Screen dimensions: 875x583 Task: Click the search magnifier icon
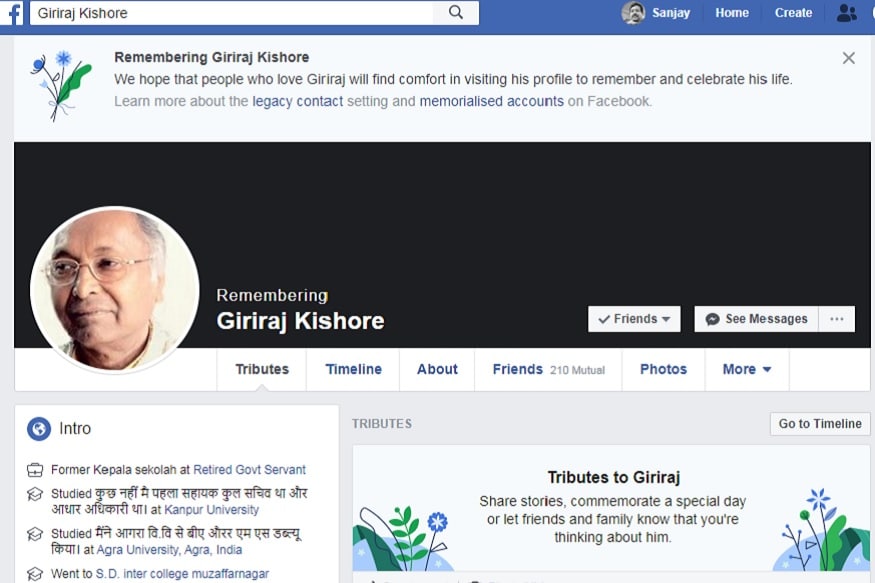point(456,13)
